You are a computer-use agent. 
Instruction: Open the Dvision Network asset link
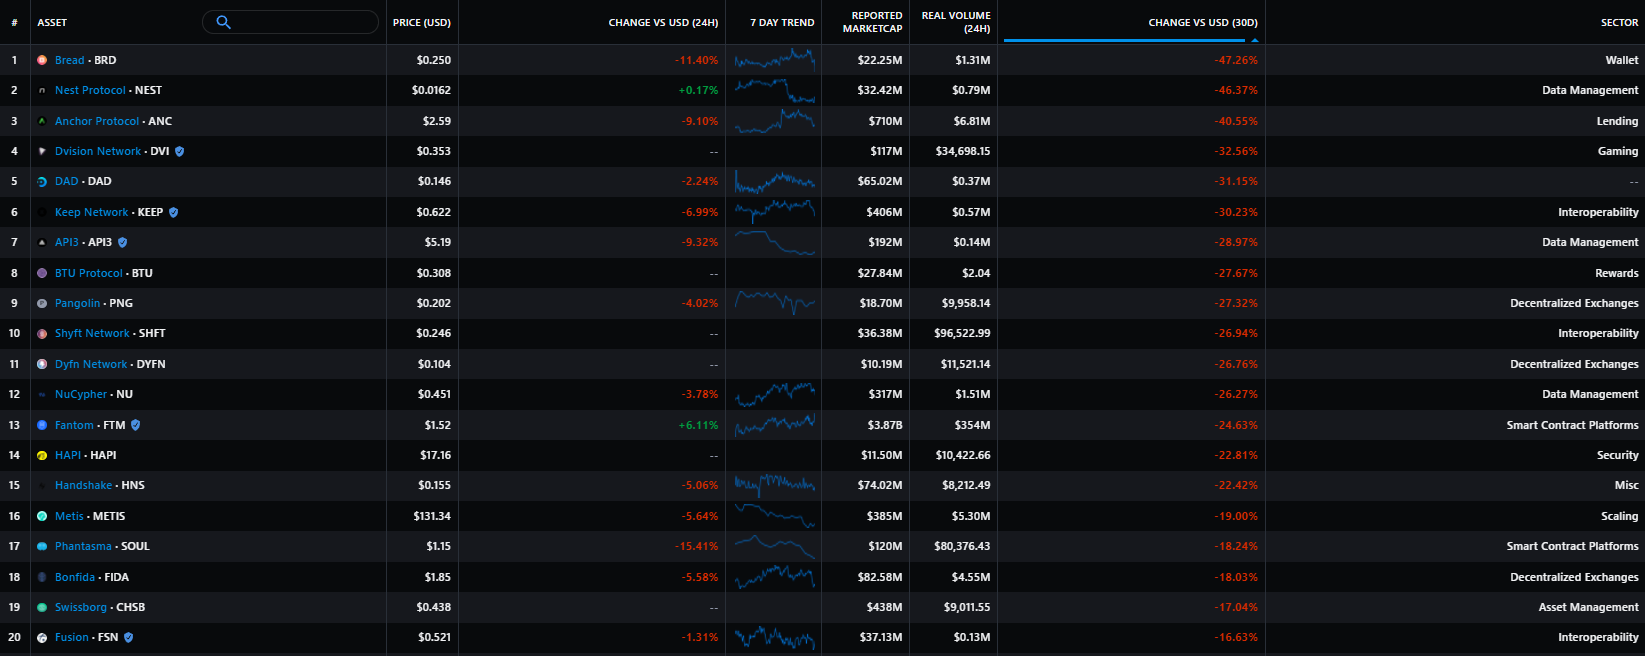coord(98,151)
